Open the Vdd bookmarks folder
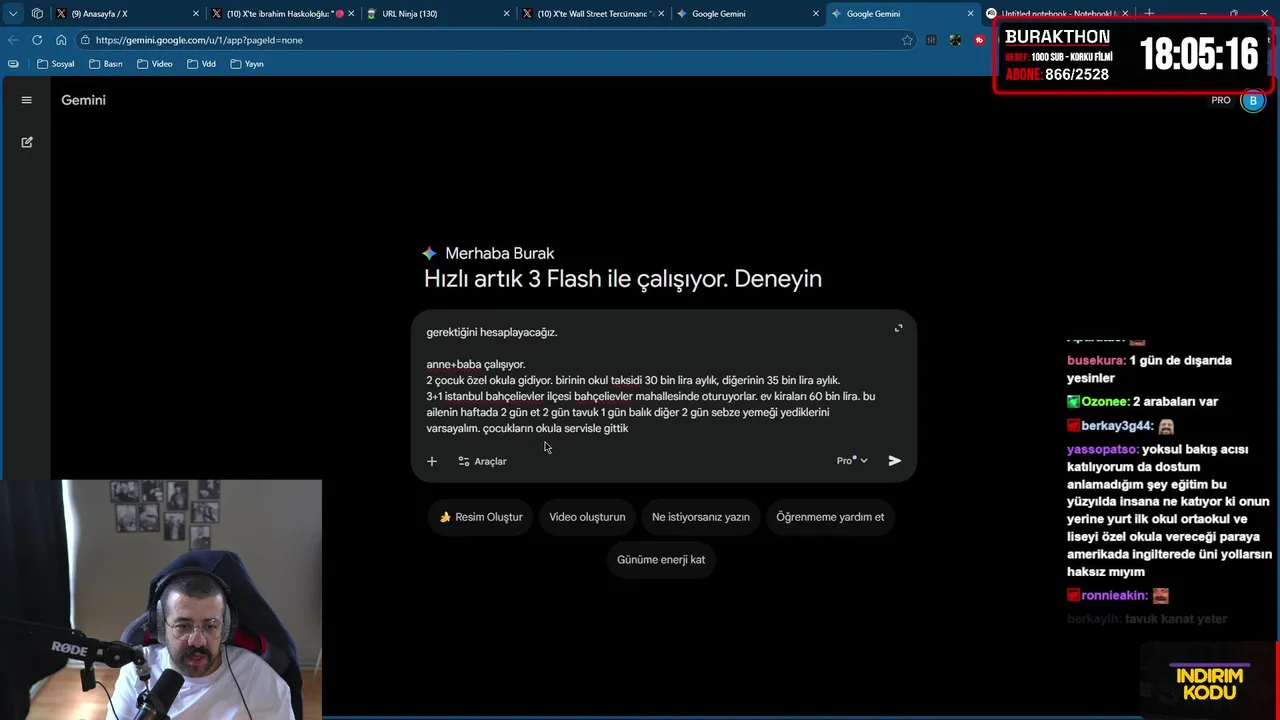The image size is (1280, 720). coord(201,64)
